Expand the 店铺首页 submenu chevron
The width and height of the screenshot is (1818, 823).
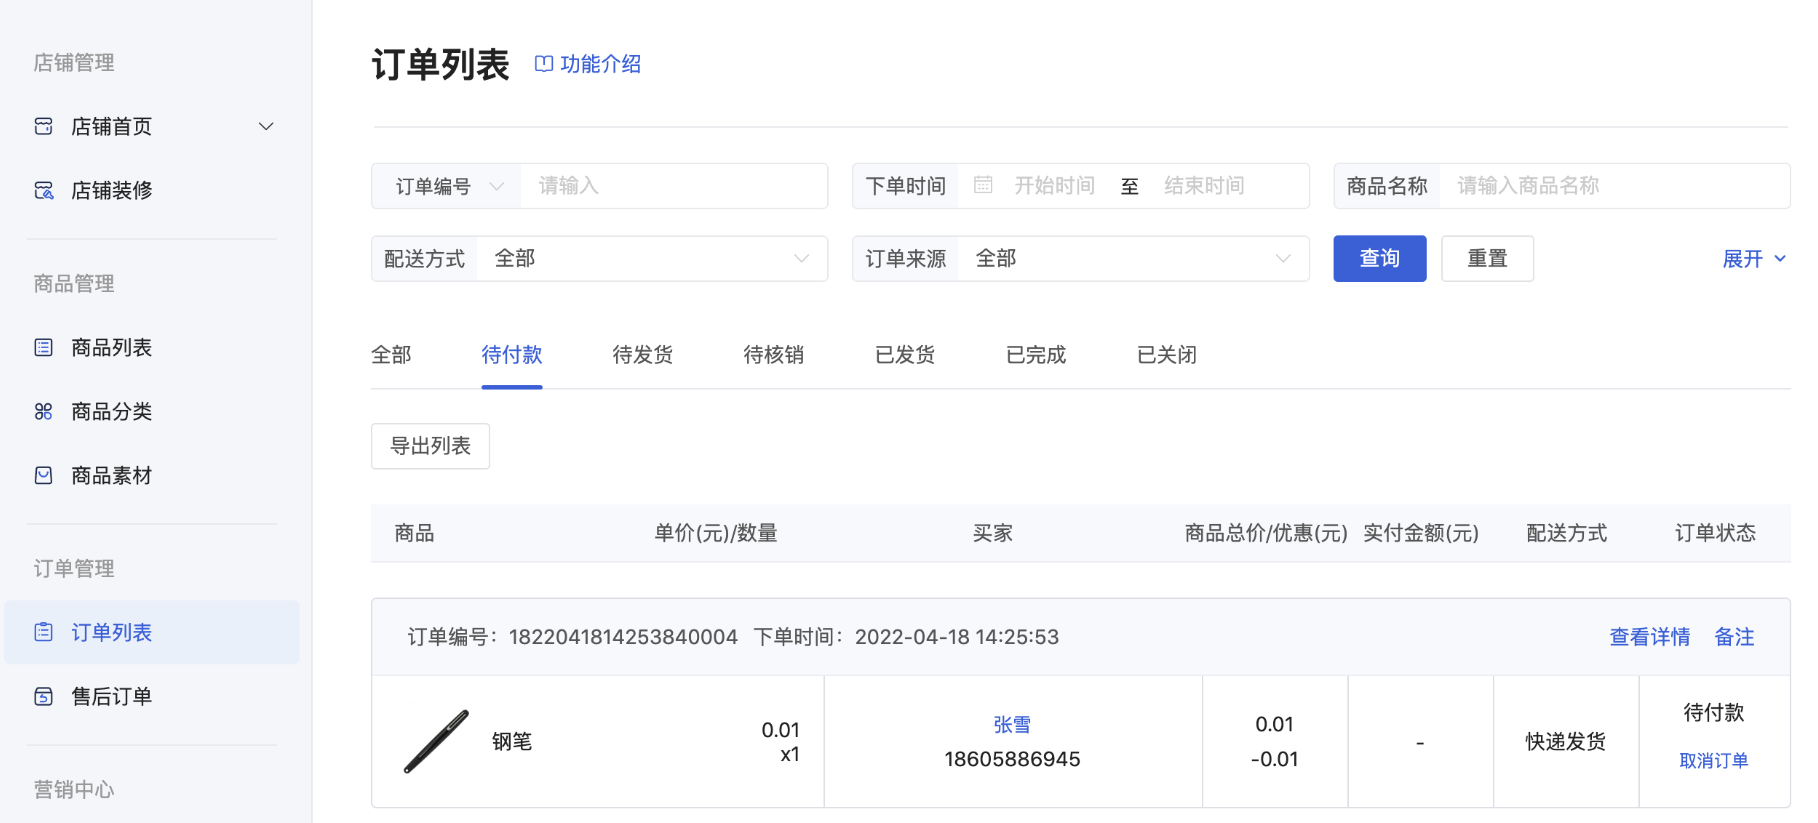tap(266, 126)
